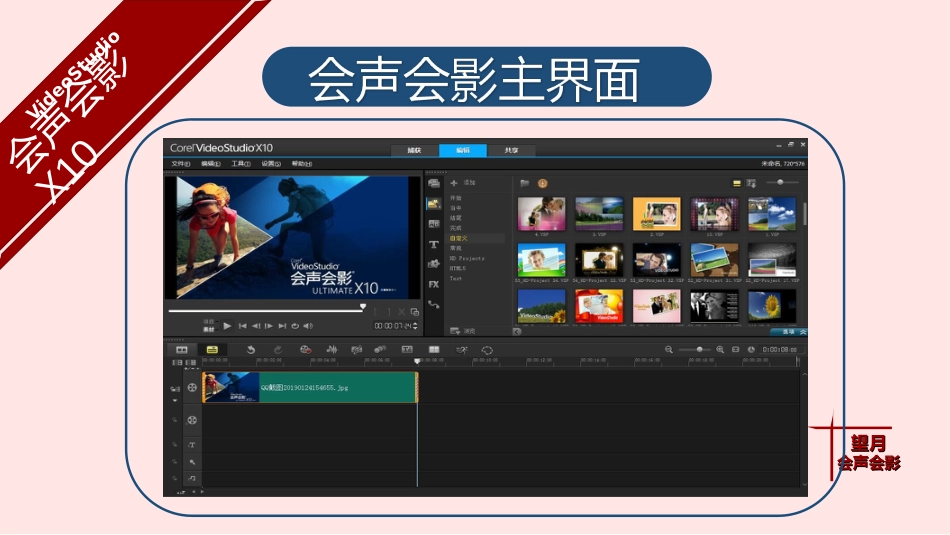Click the sort clips icon in library
This screenshot has height=535, width=950.
coord(752,183)
